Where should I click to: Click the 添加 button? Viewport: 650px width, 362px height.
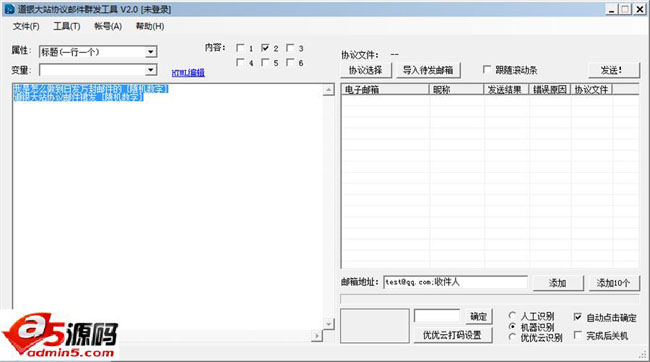pos(558,283)
